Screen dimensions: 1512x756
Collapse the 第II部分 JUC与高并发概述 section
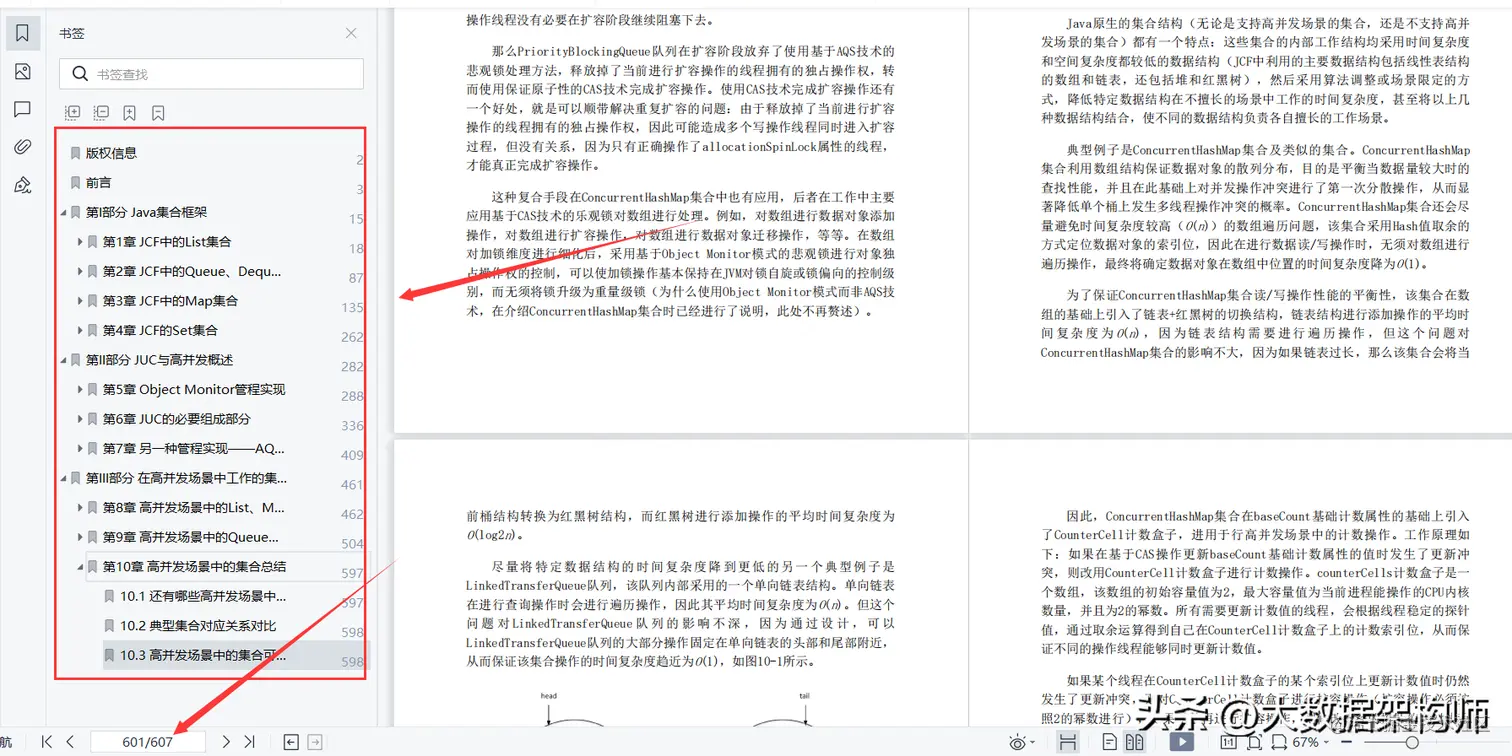[64, 360]
